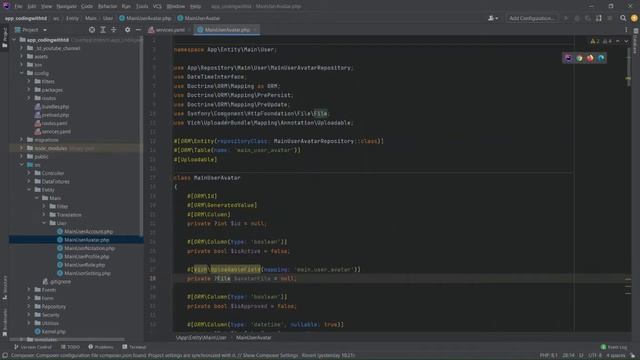Click the Project vertical tab on left stripe
The width and height of the screenshot is (640, 360).
point(4,37)
